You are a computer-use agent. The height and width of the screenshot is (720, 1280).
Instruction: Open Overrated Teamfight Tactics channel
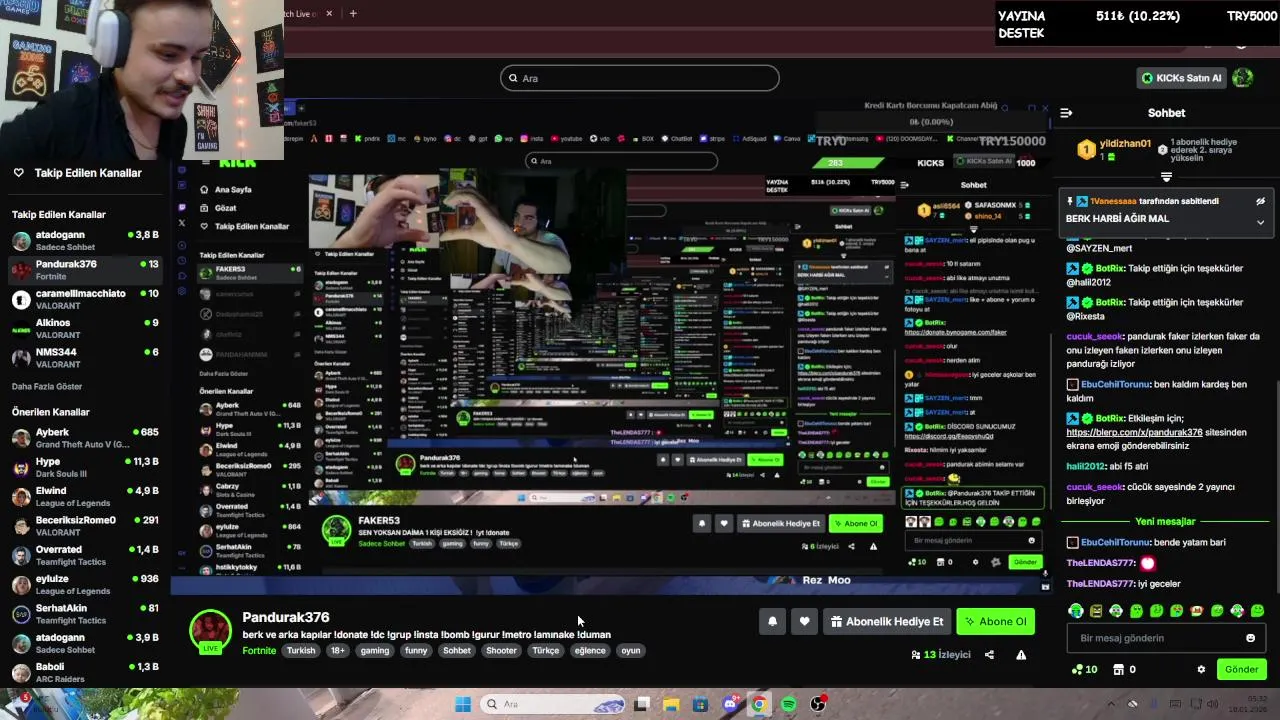click(x=85, y=555)
